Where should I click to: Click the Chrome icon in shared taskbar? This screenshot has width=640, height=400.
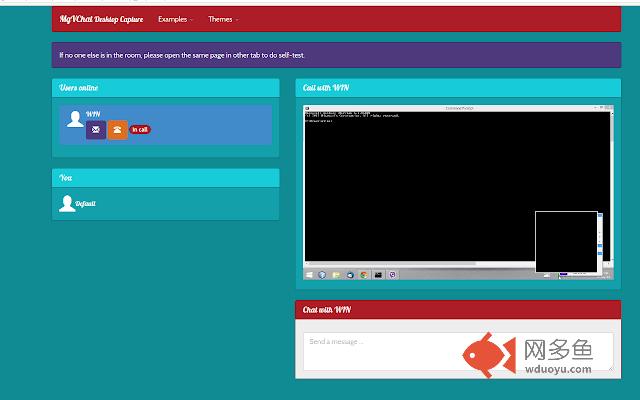[x=364, y=274]
